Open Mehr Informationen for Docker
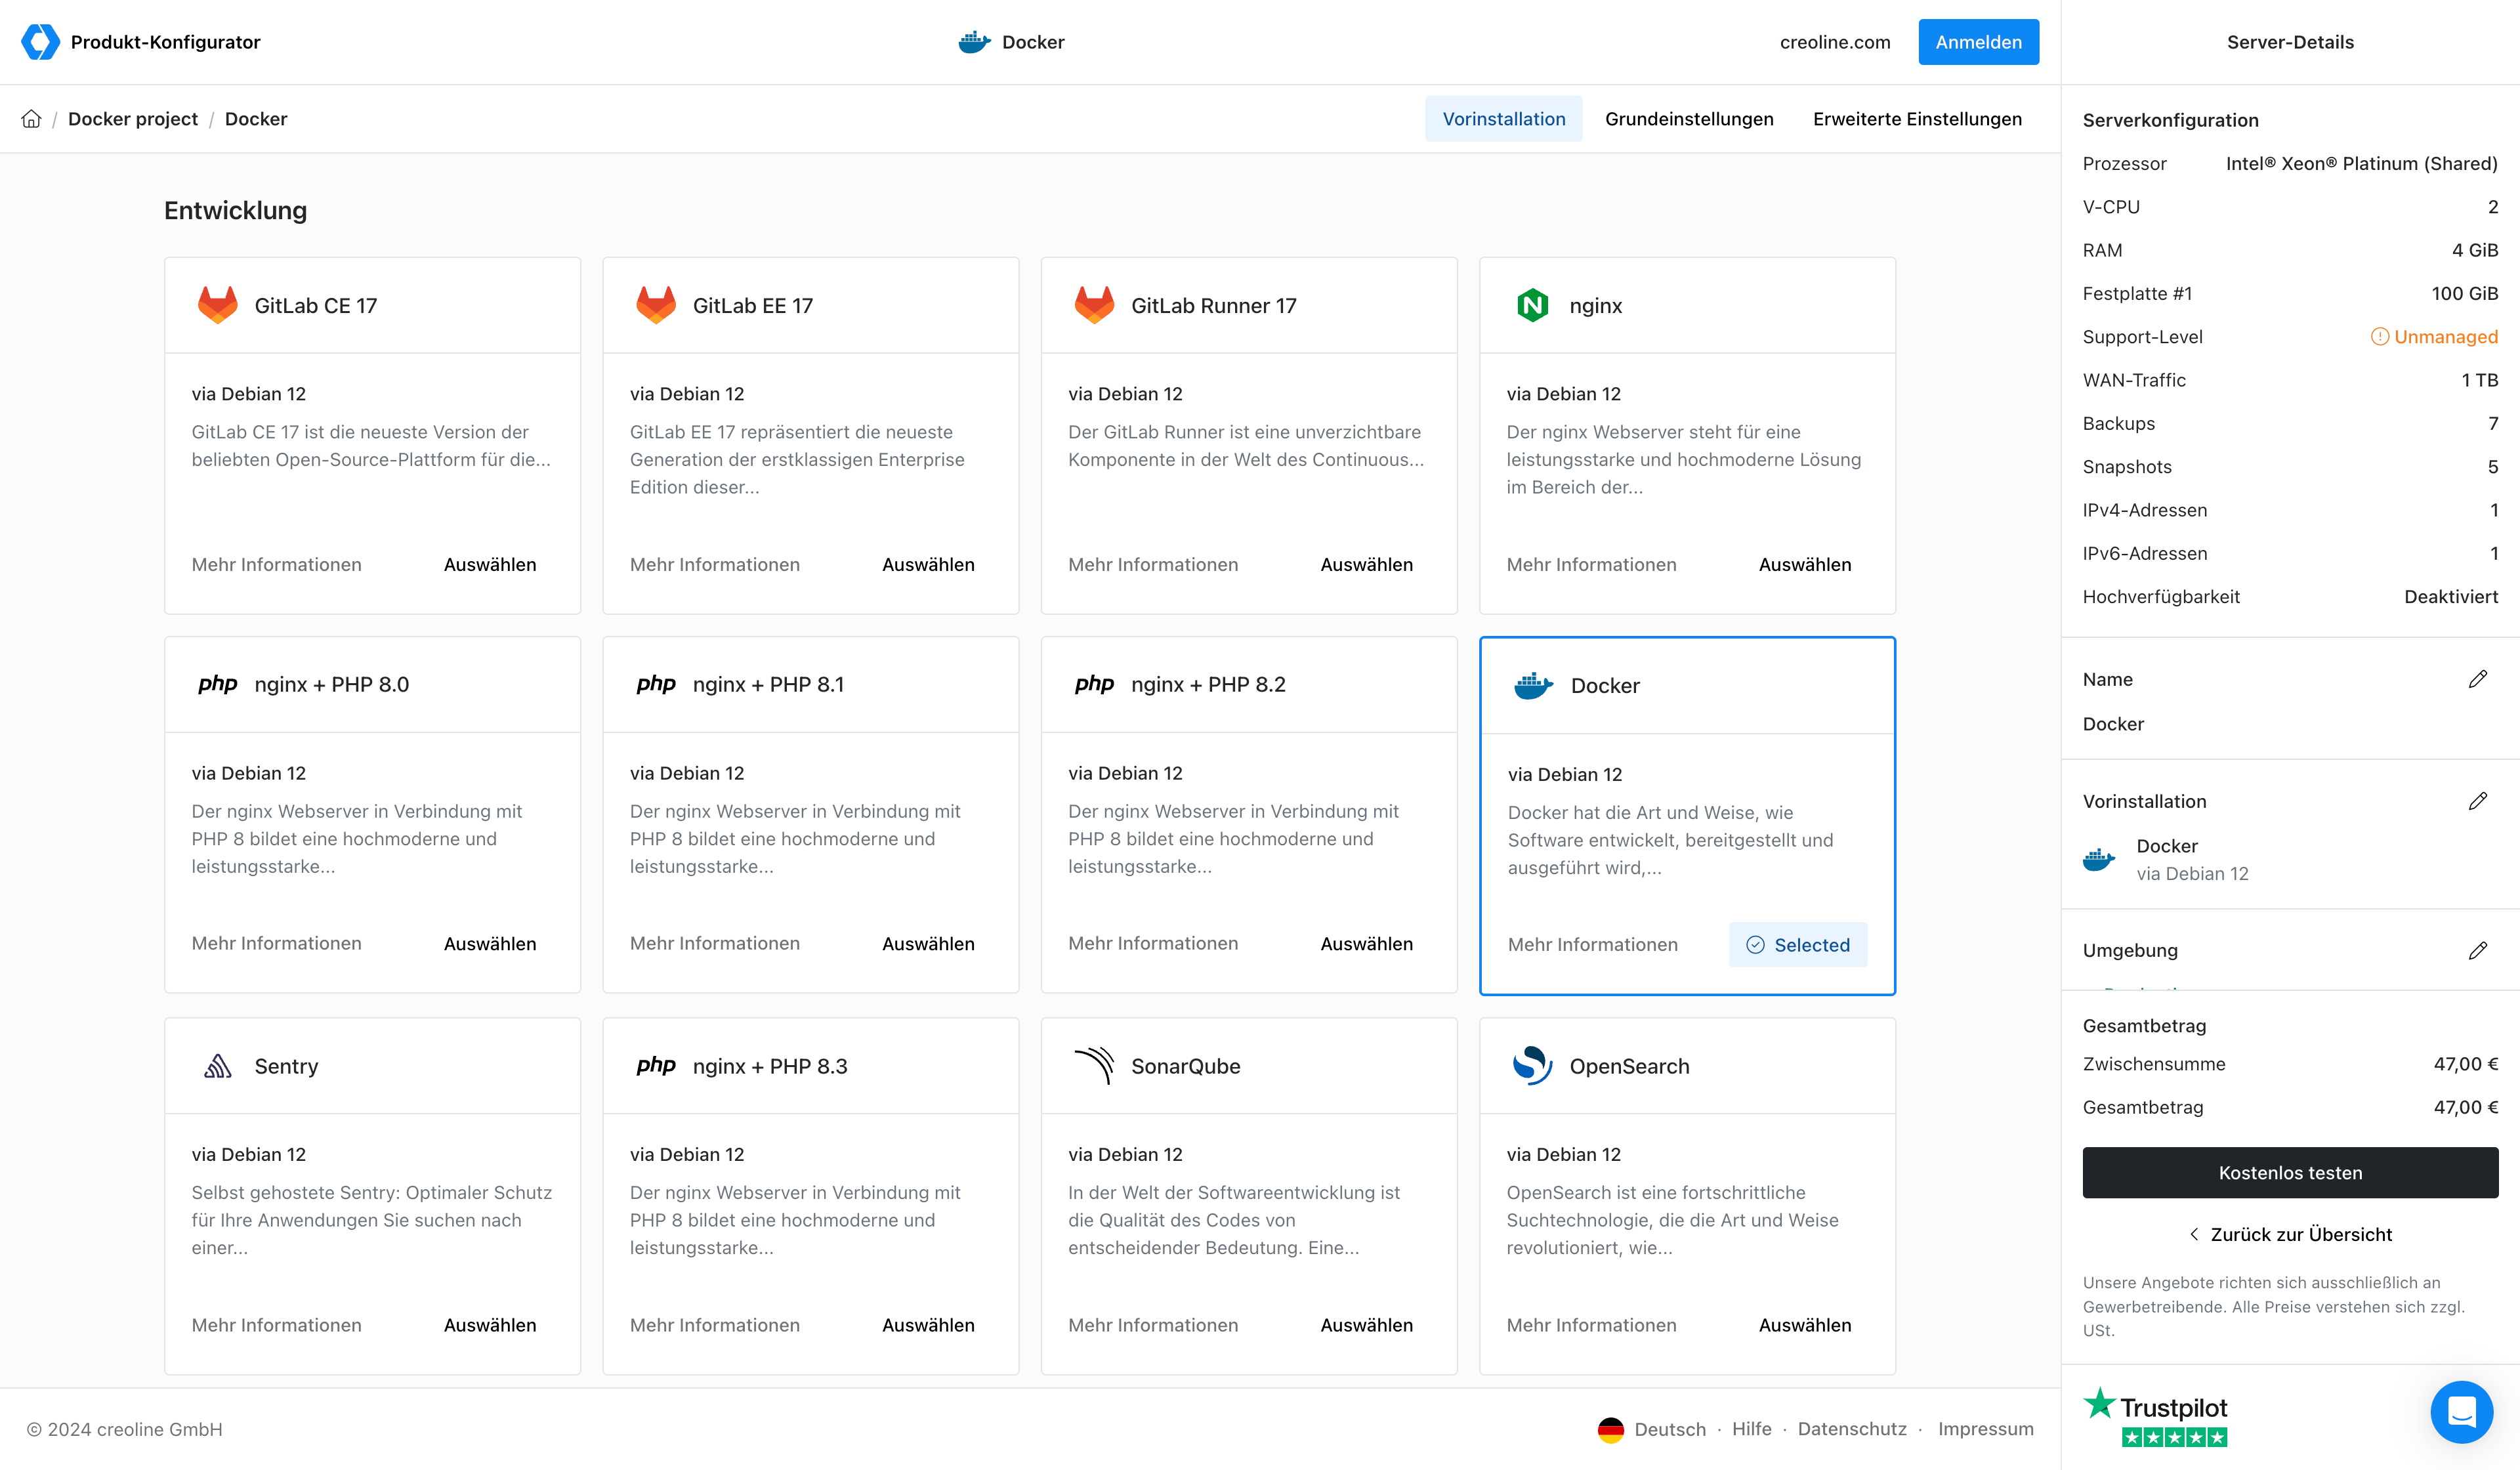This screenshot has width=2520, height=1470. [1592, 945]
